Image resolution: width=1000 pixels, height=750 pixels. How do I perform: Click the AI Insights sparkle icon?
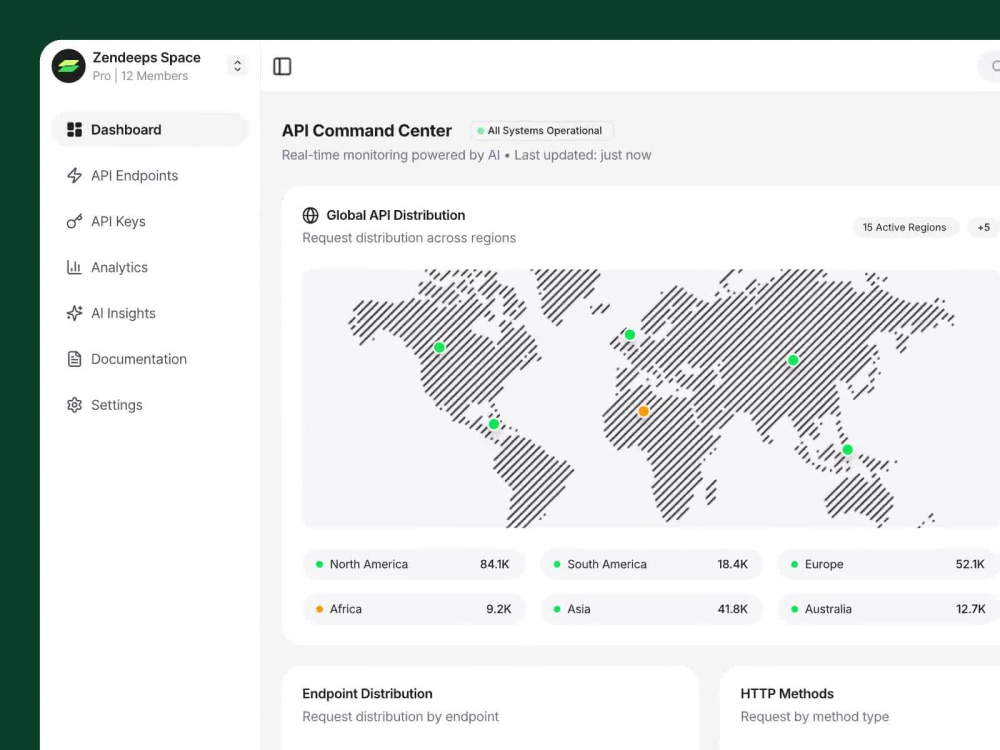point(75,313)
